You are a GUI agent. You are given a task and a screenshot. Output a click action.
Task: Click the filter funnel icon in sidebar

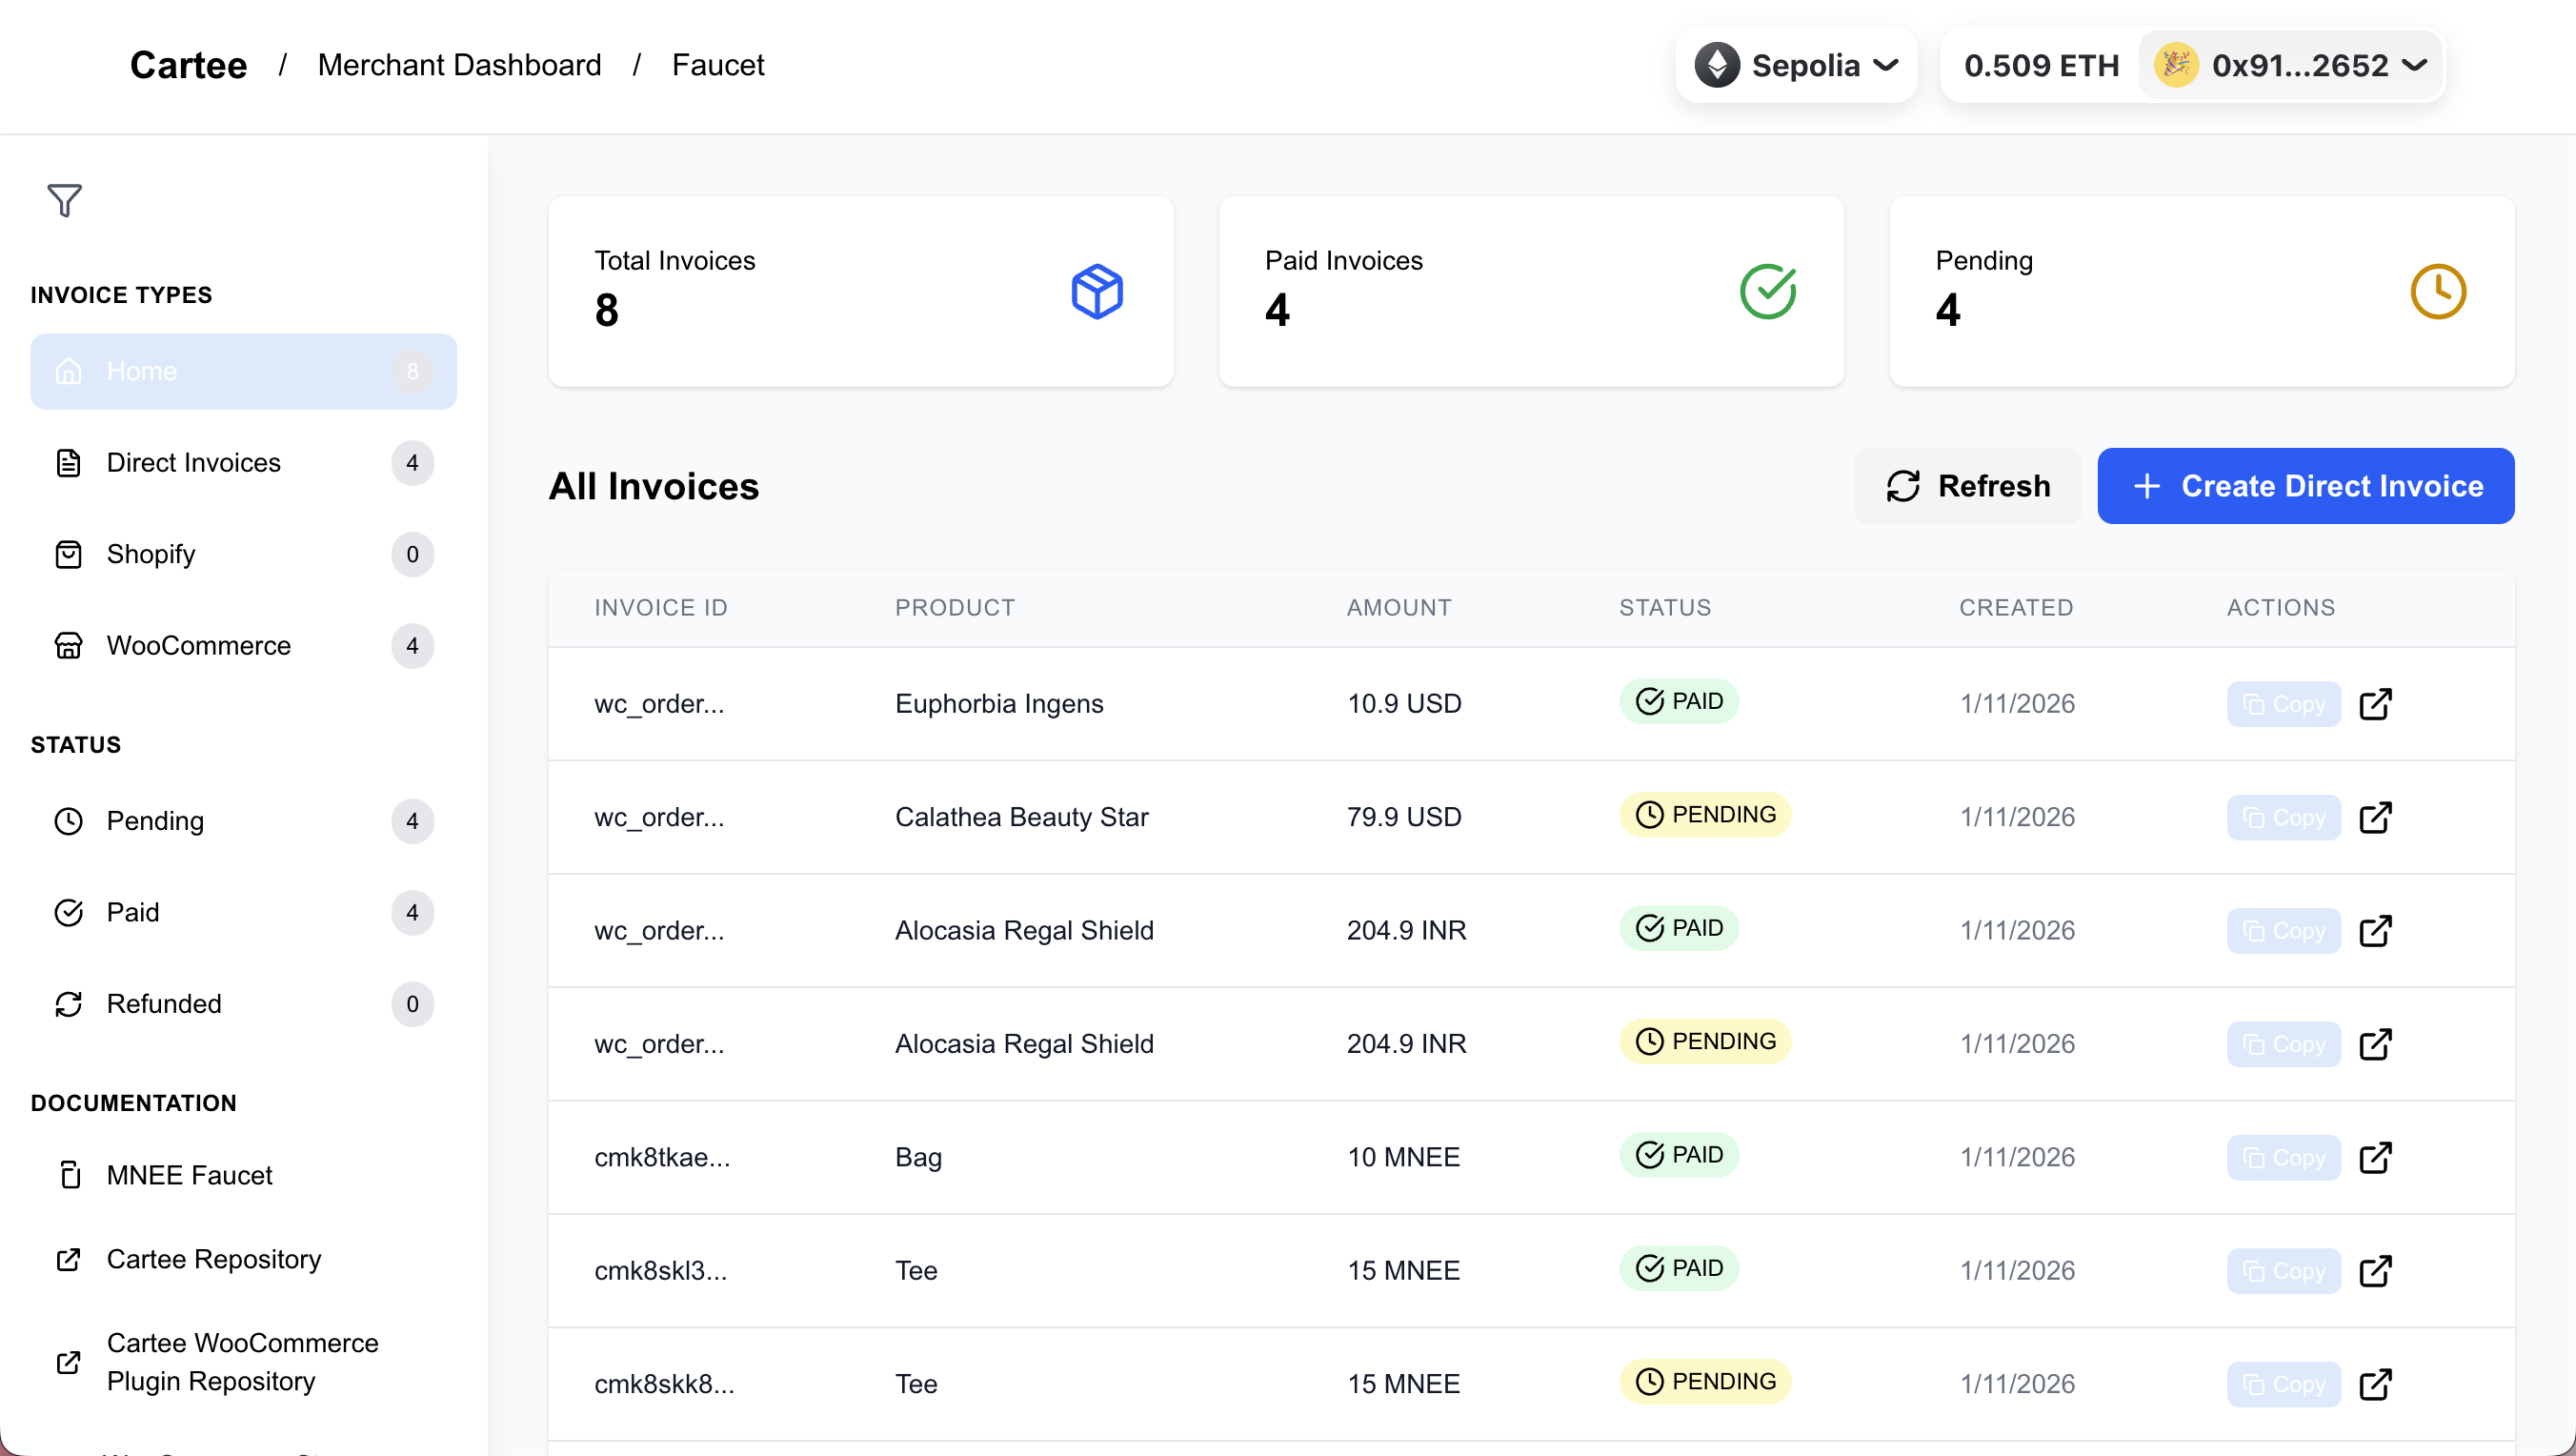point(64,201)
